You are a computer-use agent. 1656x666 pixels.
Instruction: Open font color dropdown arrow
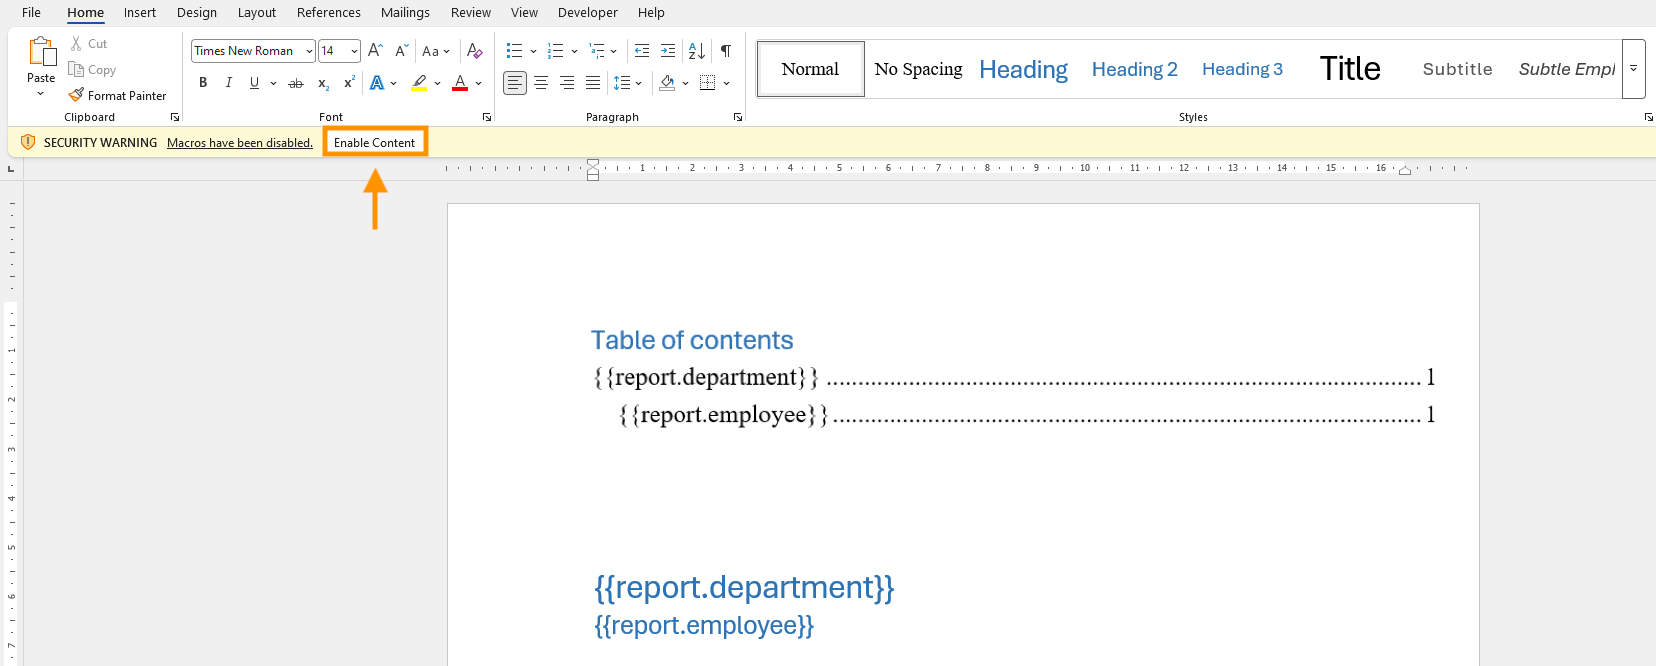479,83
